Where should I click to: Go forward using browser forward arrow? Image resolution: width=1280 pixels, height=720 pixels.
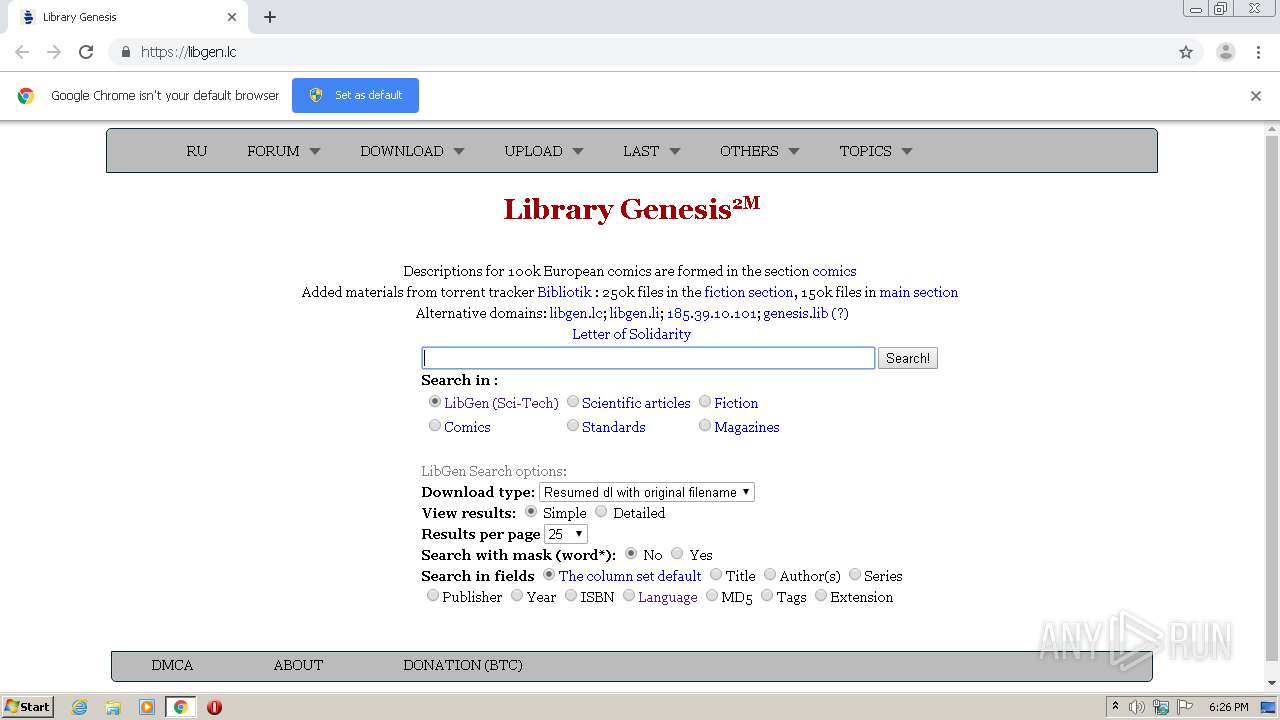[54, 52]
